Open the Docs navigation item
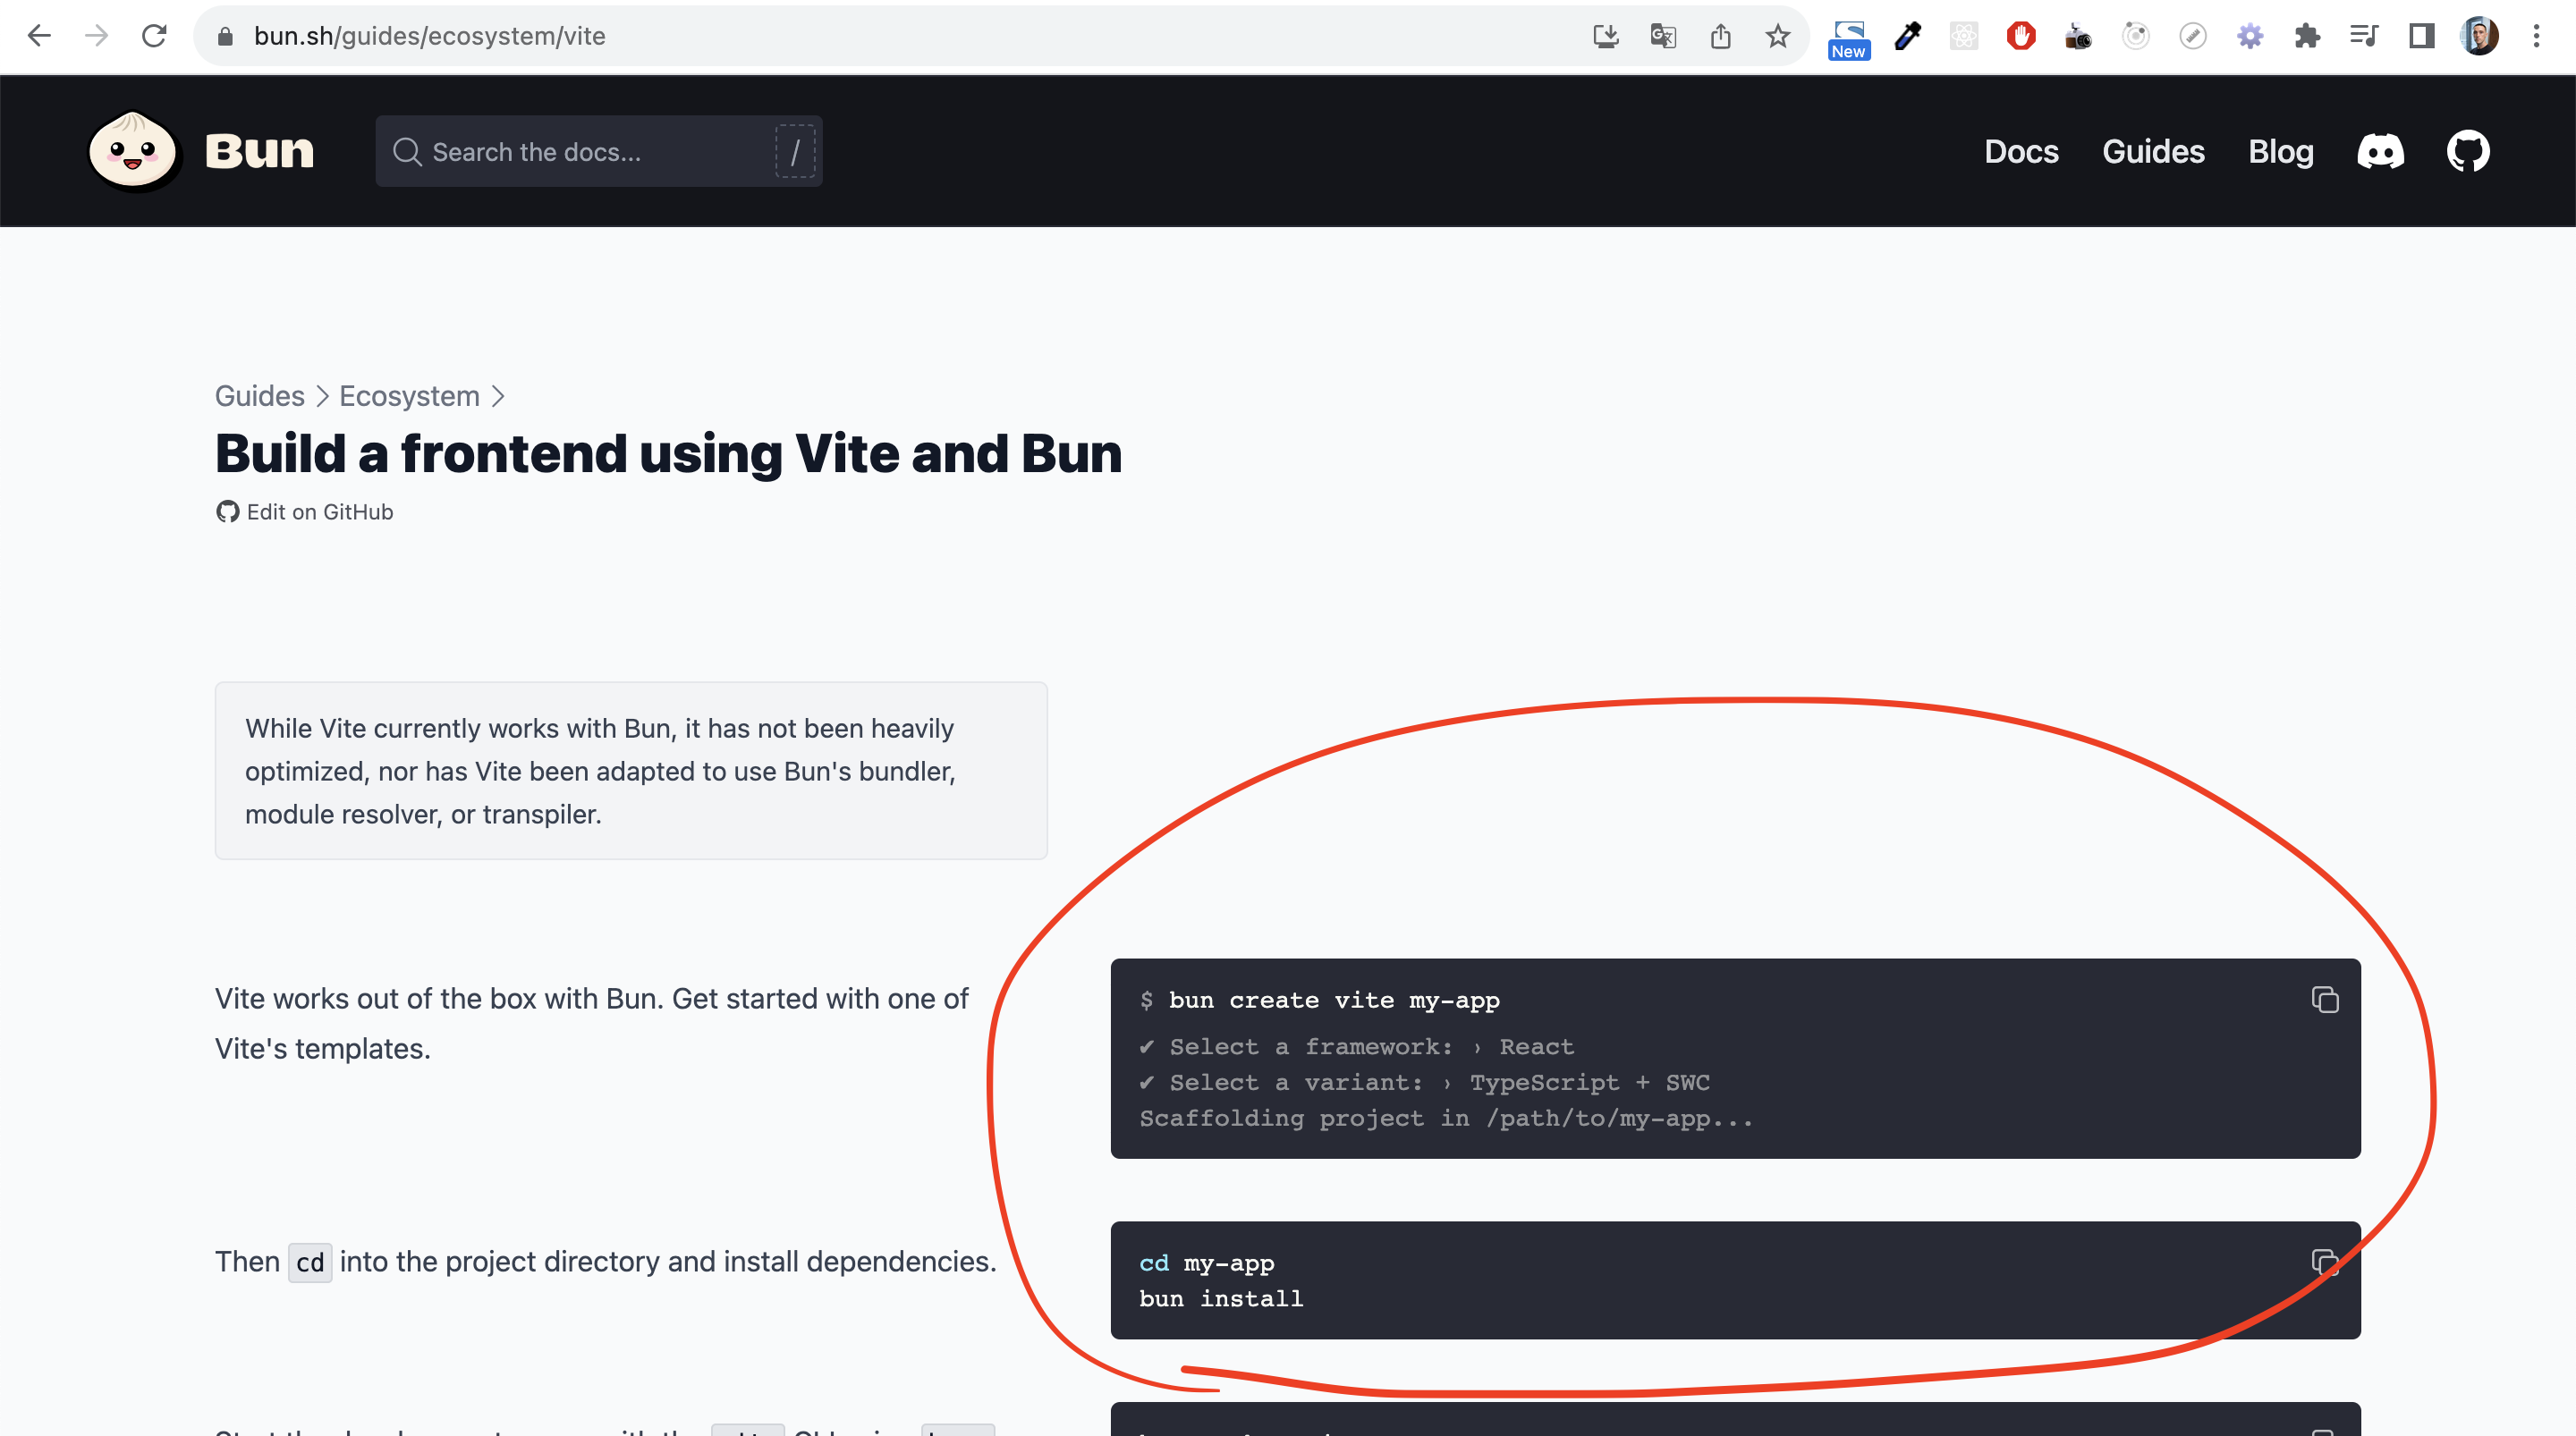Image resolution: width=2576 pixels, height=1436 pixels. click(x=2021, y=151)
